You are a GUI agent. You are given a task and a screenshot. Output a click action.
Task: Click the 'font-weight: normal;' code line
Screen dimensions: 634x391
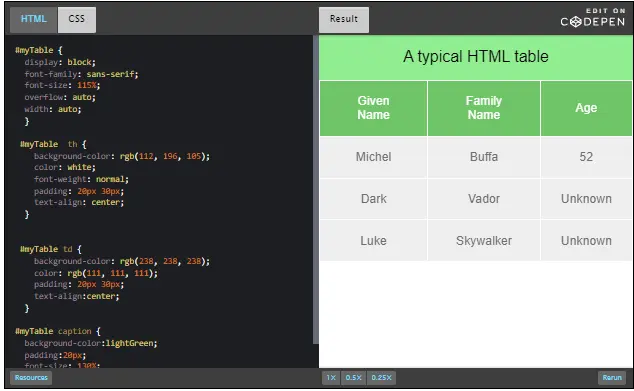(x=81, y=179)
